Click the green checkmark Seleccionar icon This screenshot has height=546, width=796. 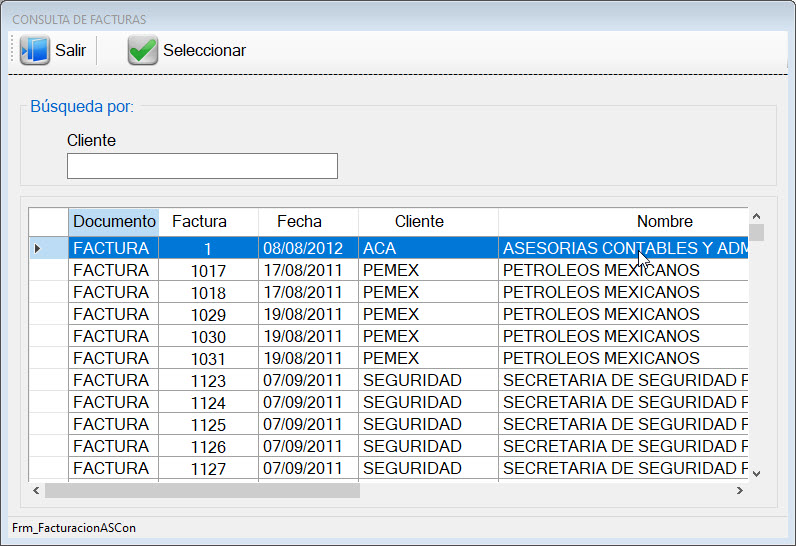pyautogui.click(x=143, y=50)
